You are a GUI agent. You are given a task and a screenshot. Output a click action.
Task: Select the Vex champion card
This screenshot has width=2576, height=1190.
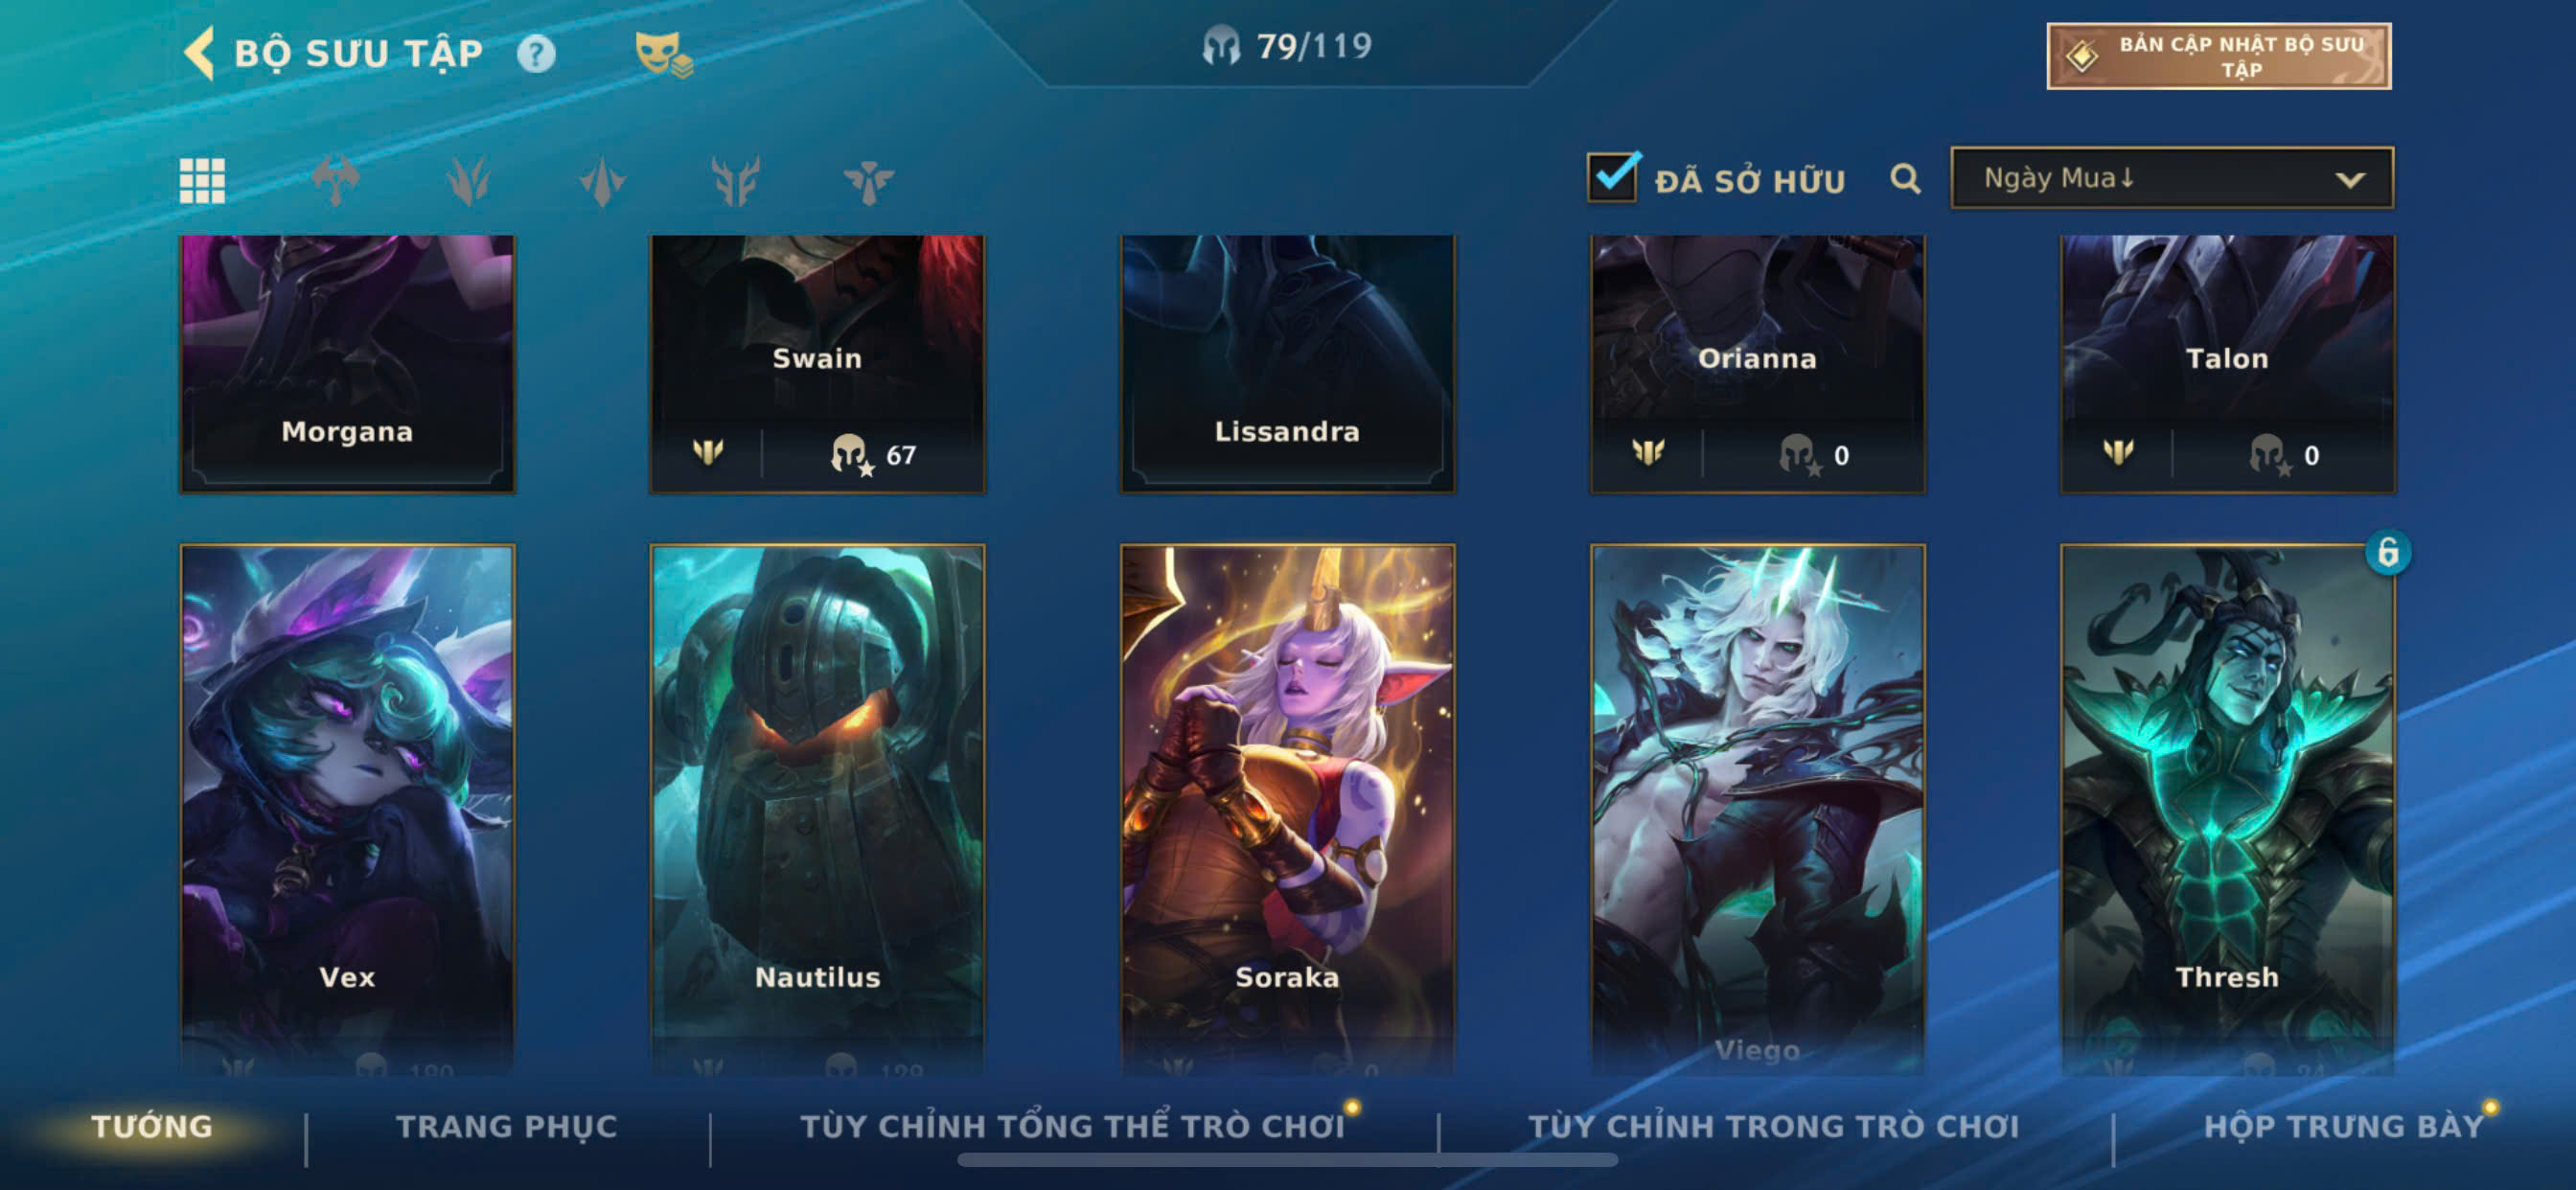click(x=347, y=810)
